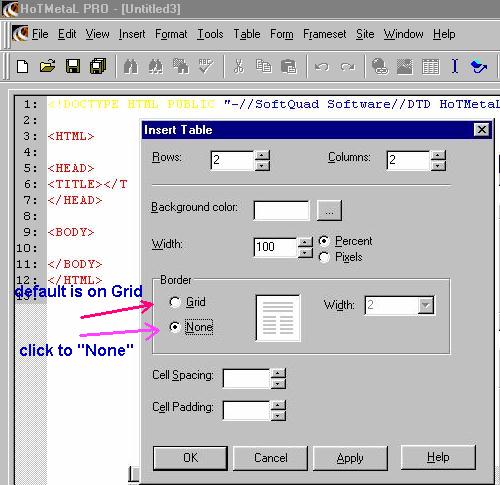Viewport: 500px width, 485px height.
Task: Click the Redo arrow icon
Action: click(347, 67)
